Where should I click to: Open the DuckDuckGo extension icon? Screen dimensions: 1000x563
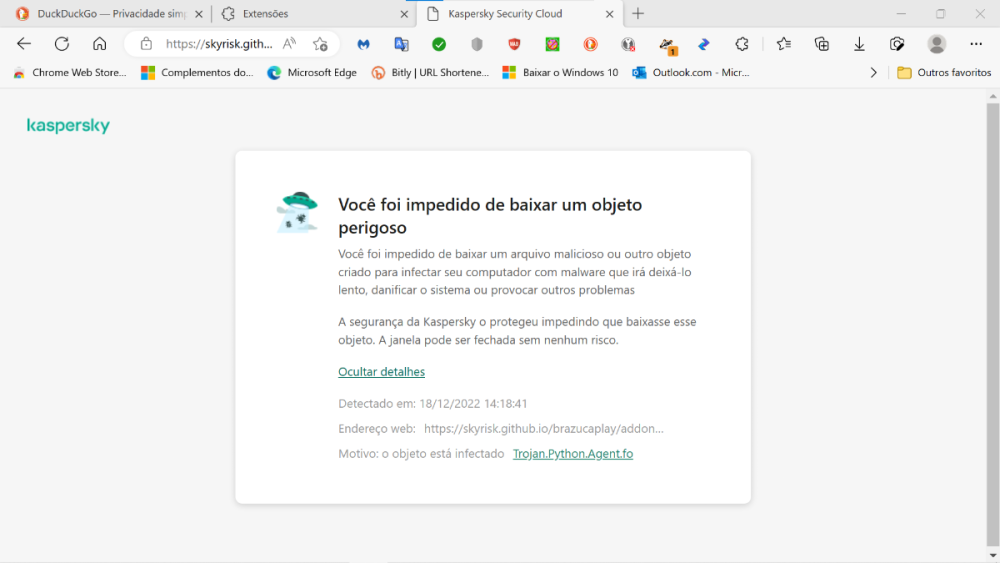(x=591, y=44)
